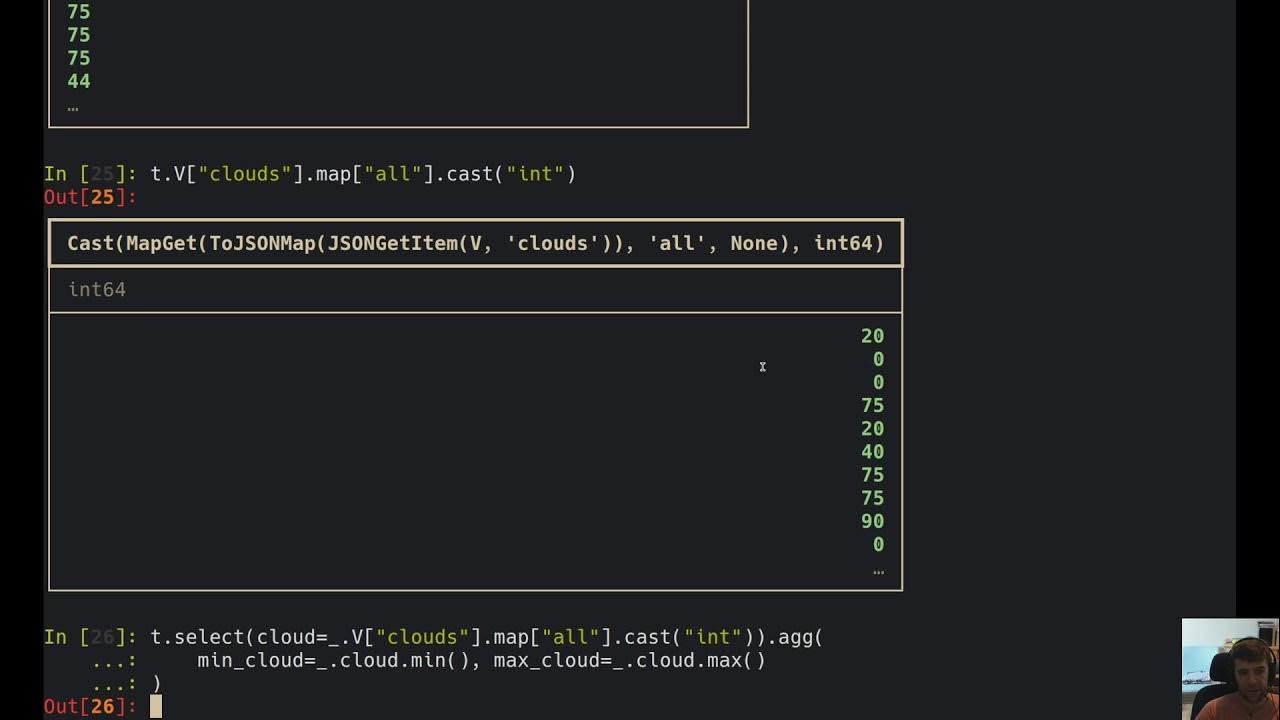Click the t.select(cloud=...) code line

click(x=486, y=637)
